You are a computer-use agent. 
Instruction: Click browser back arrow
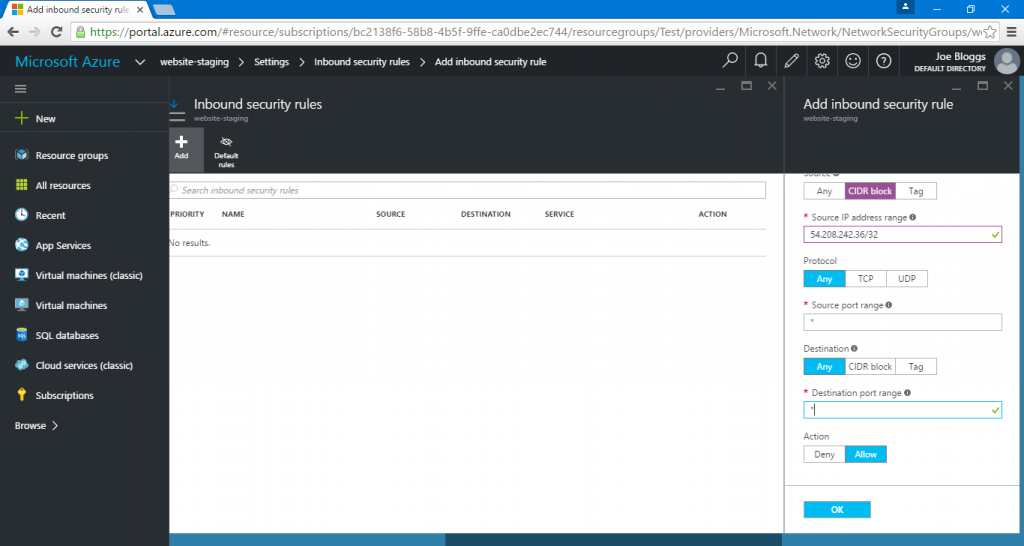point(13,31)
